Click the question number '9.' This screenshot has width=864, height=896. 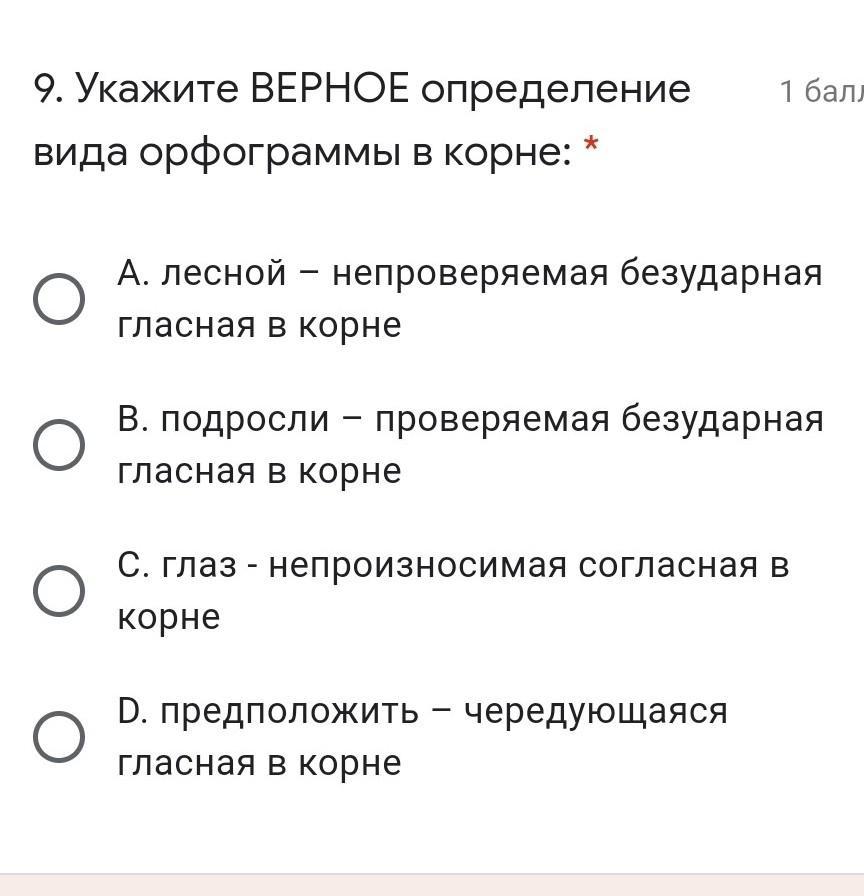pyautogui.click(x=50, y=90)
